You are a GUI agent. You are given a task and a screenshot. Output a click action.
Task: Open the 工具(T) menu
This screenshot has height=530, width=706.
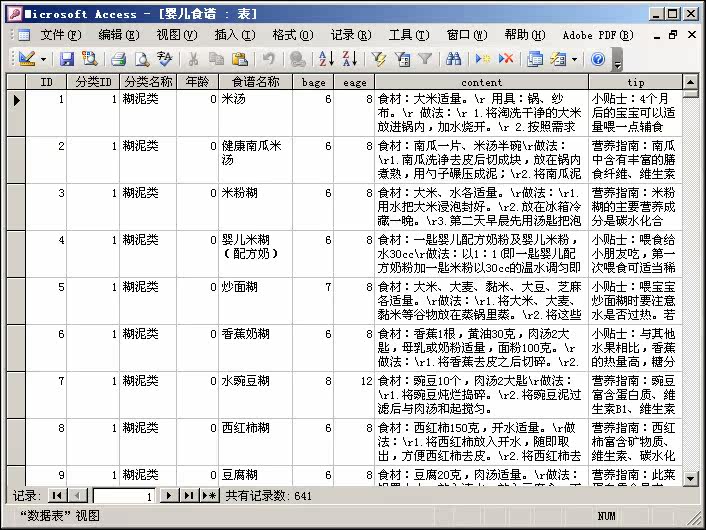coord(409,35)
